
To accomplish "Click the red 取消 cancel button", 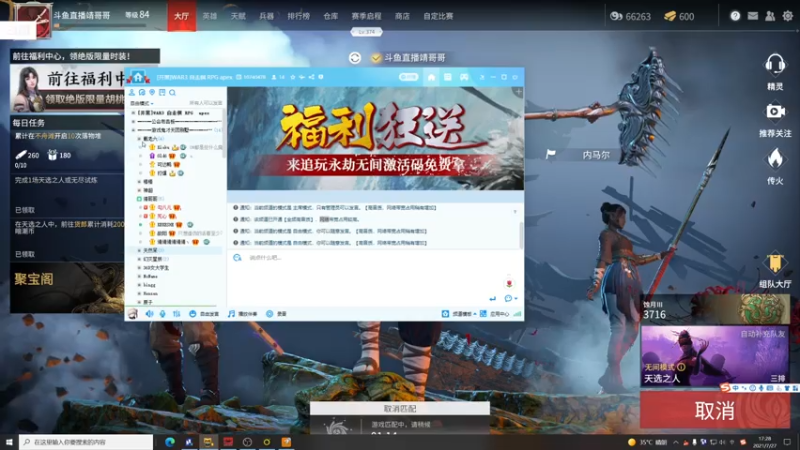I will click(715, 410).
